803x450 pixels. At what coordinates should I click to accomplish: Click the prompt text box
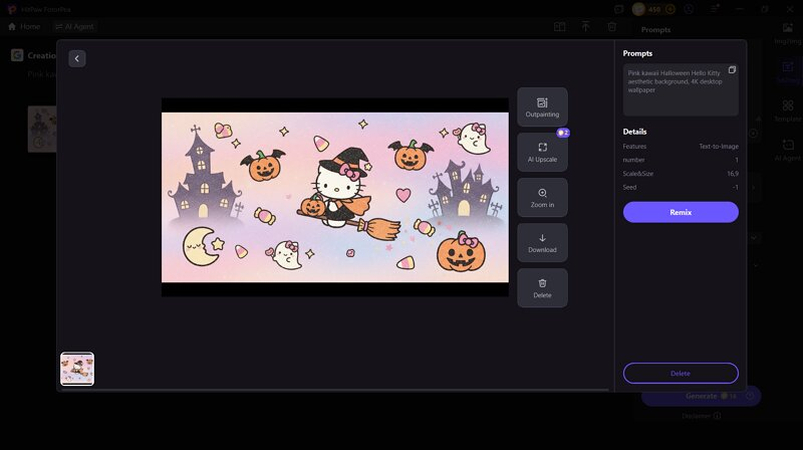point(681,90)
